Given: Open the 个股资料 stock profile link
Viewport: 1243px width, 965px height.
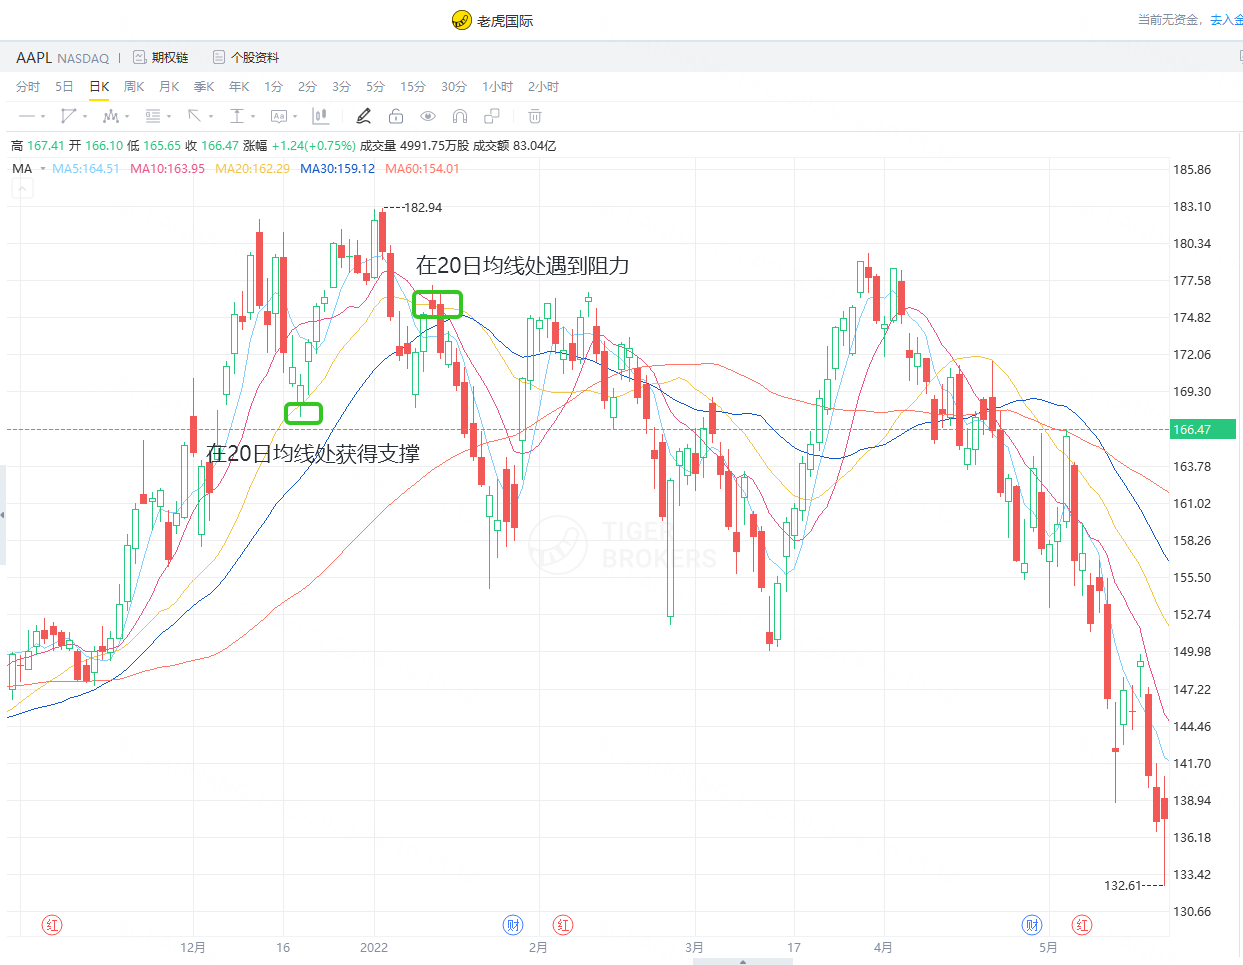Looking at the screenshot, I should tap(255, 58).
